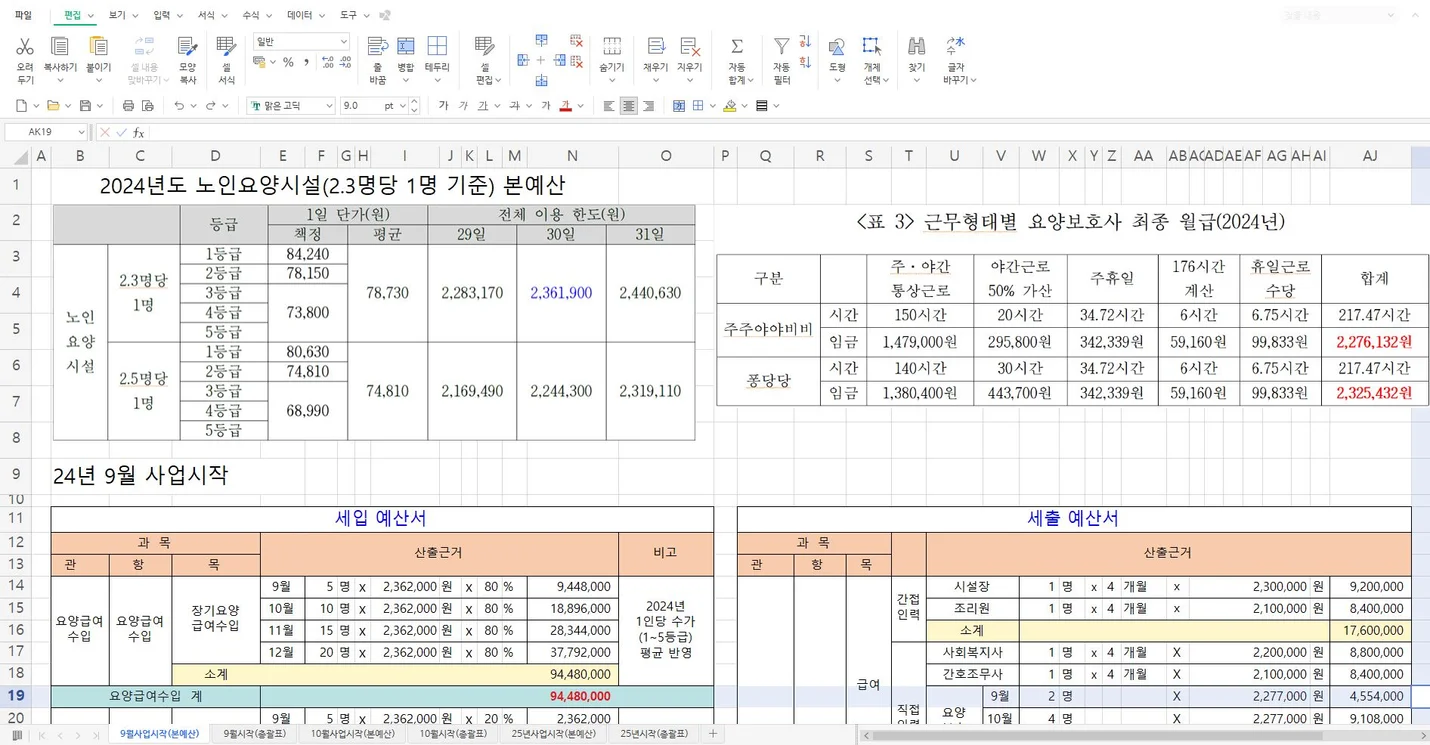
Task: Click the 지우기 clear icon
Action: coord(689,46)
